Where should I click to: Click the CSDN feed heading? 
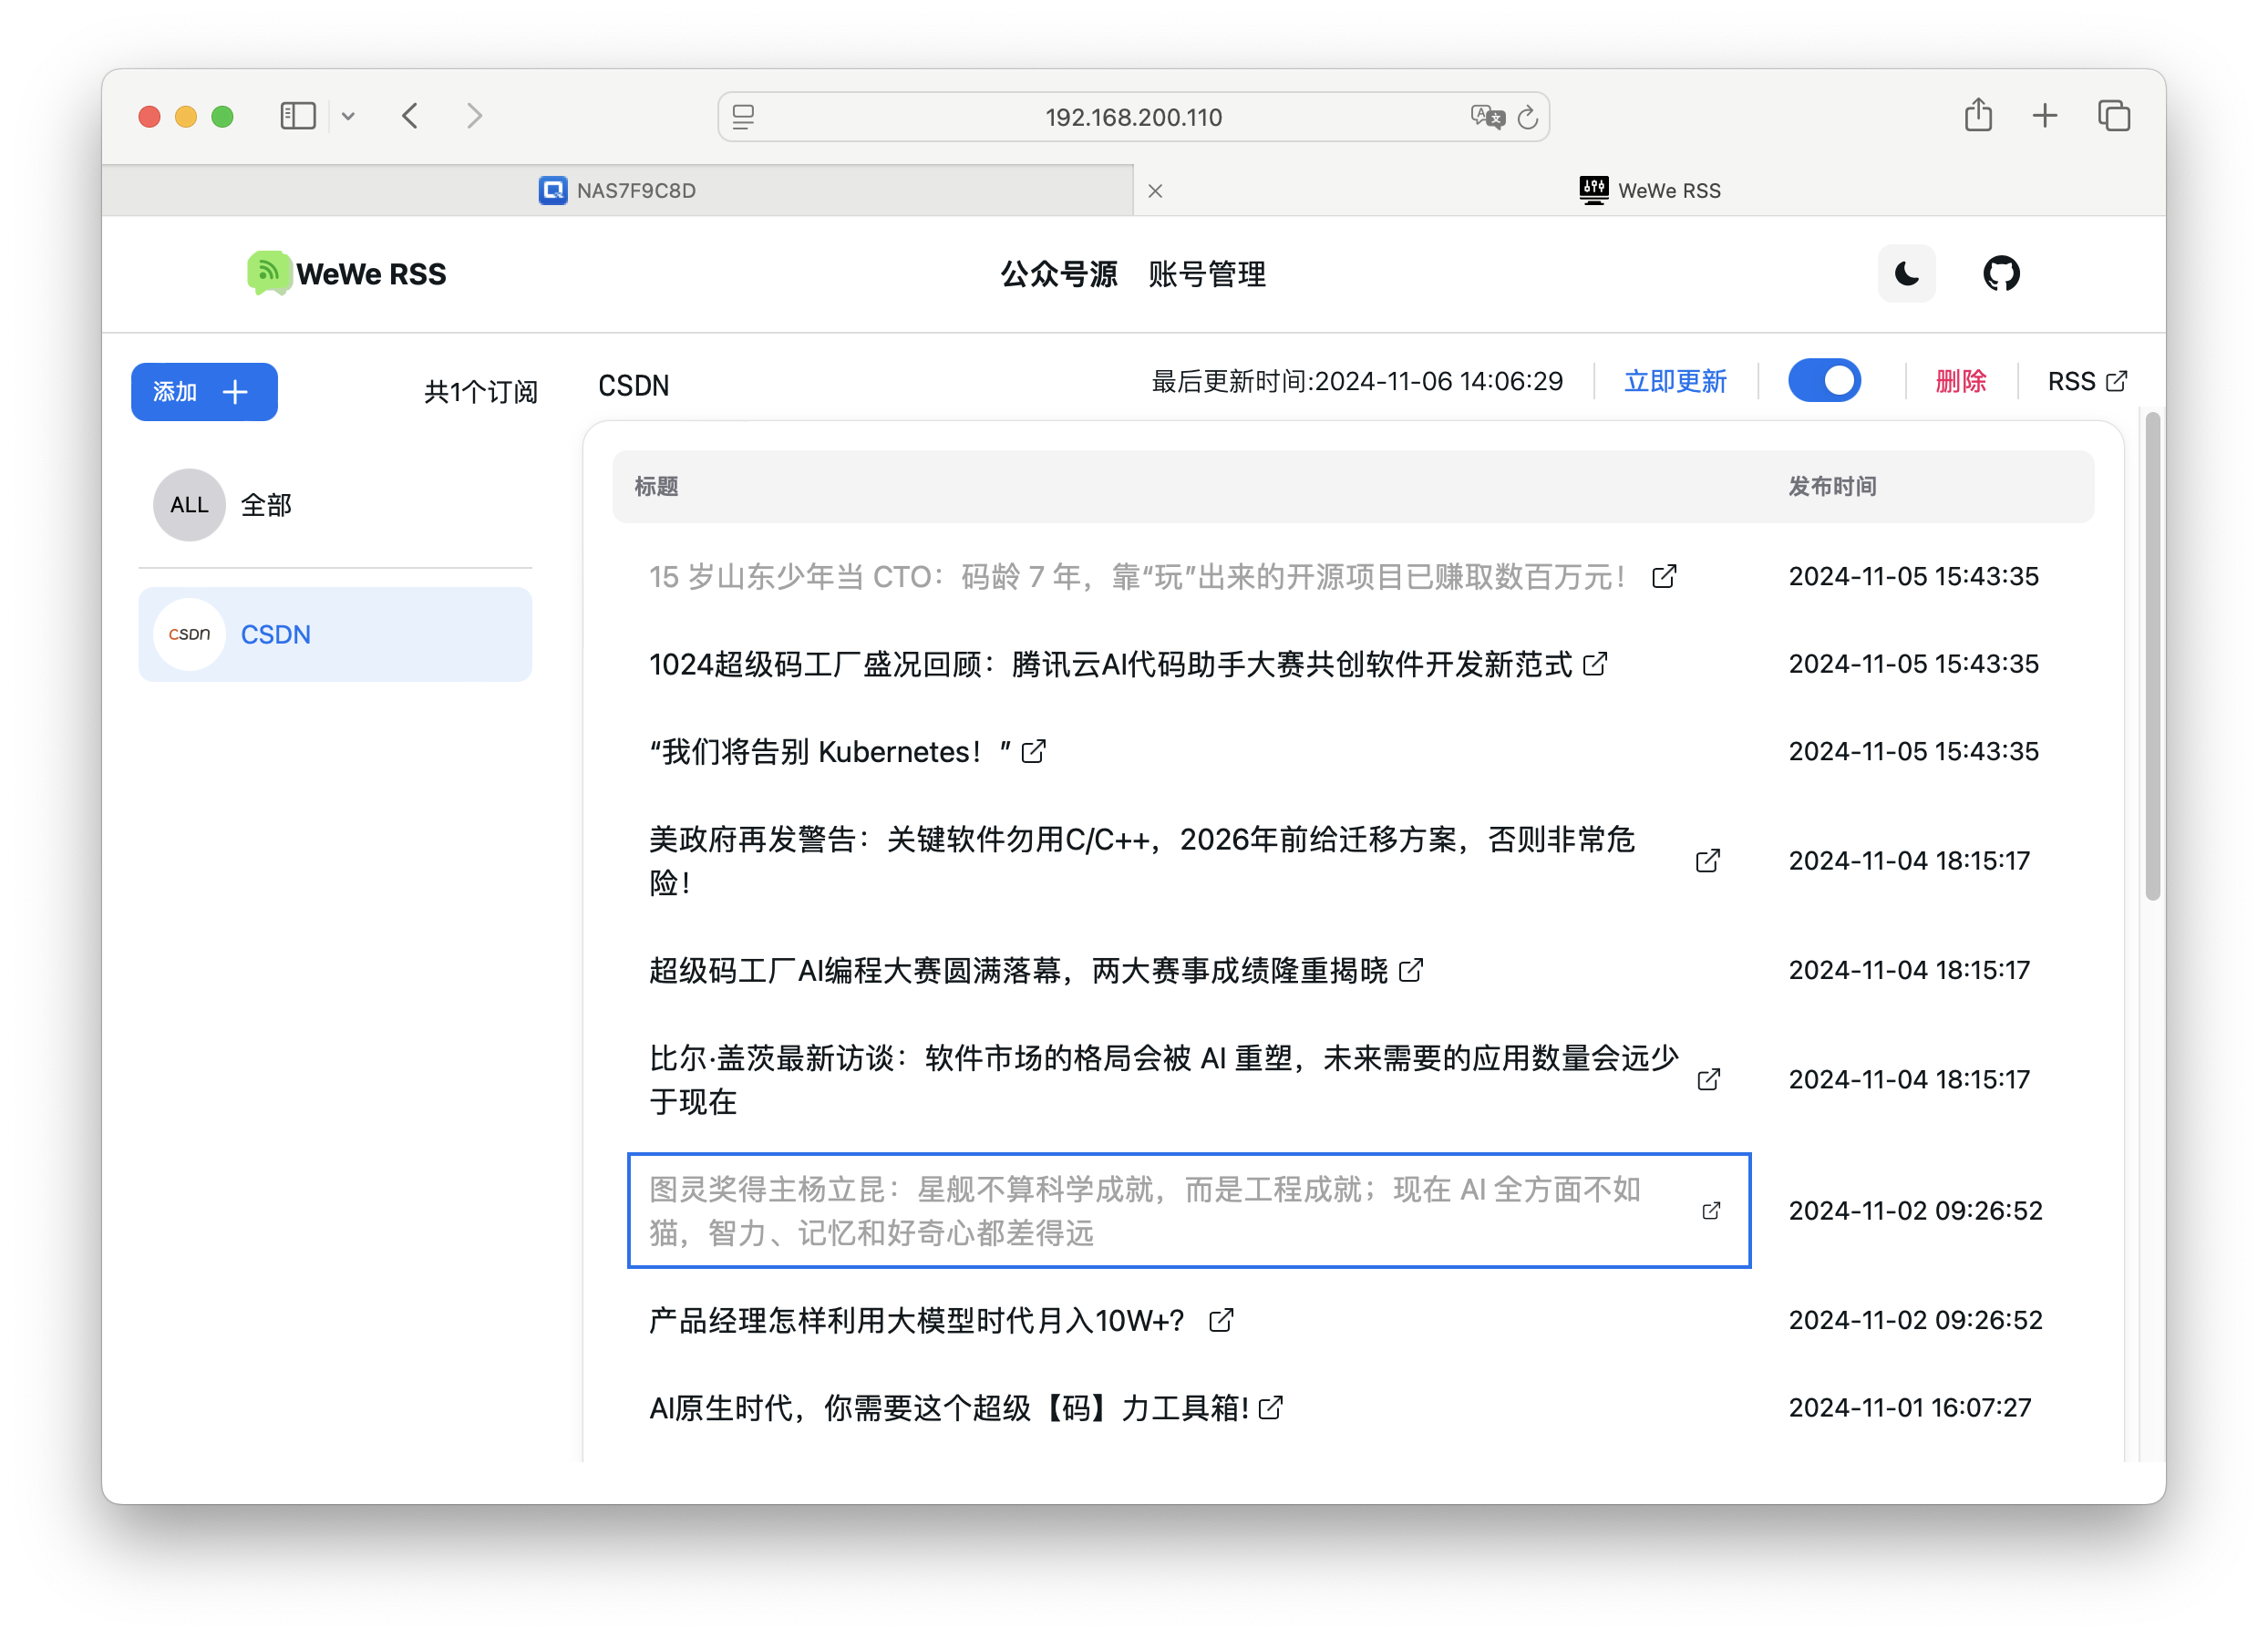click(633, 386)
